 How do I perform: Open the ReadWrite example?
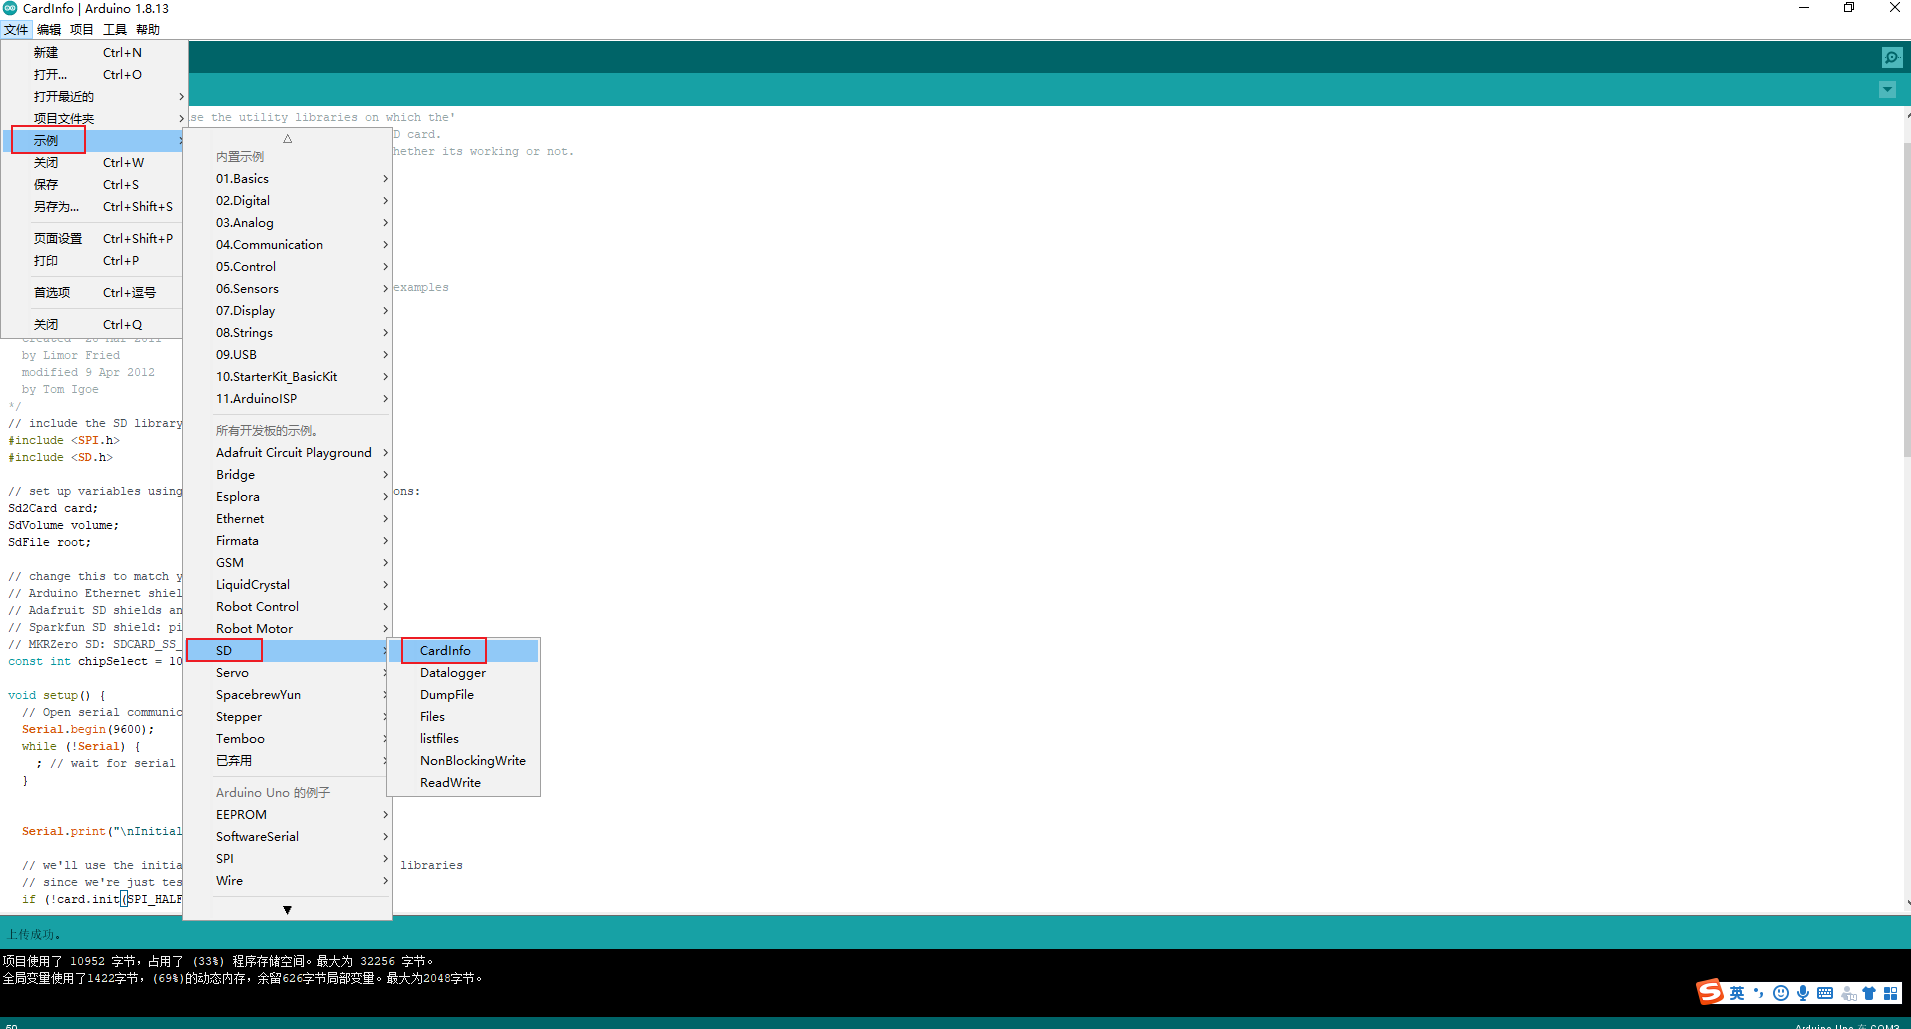(464, 782)
